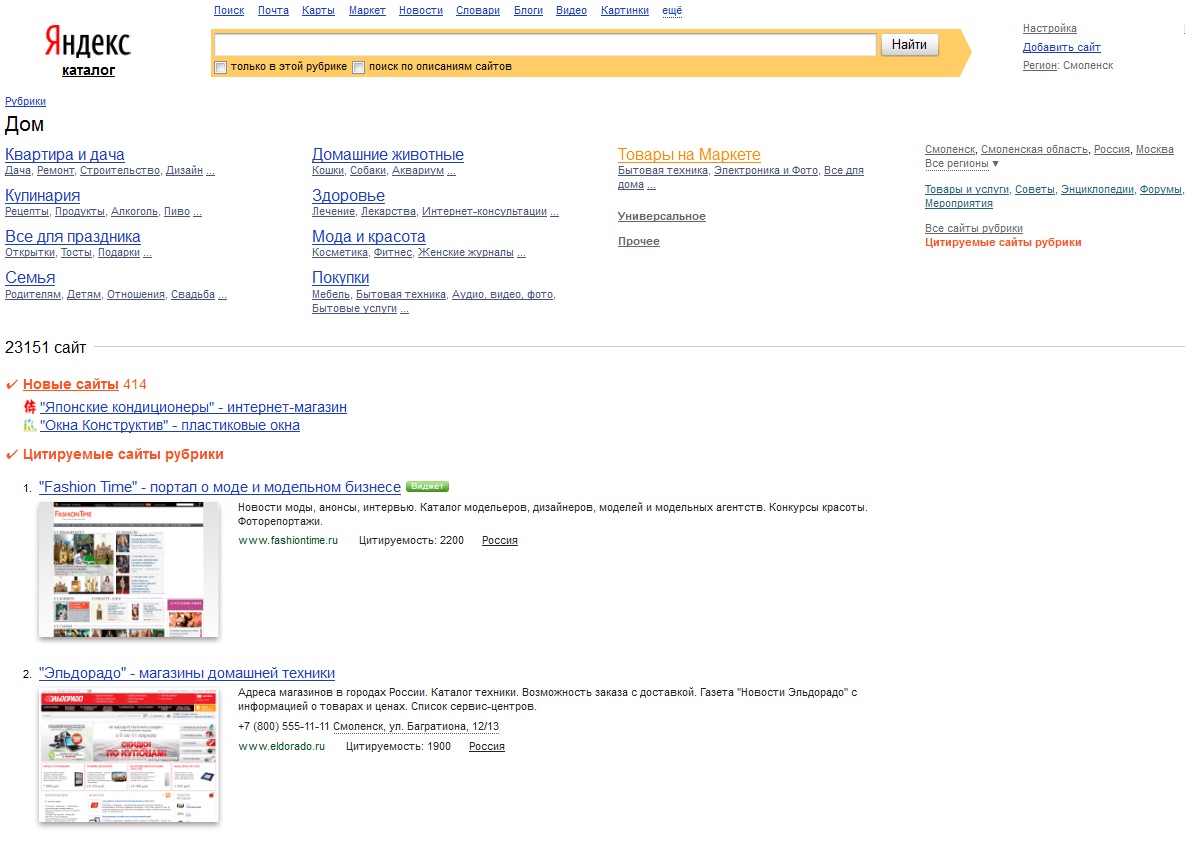Open the Словари service tab

(478, 11)
